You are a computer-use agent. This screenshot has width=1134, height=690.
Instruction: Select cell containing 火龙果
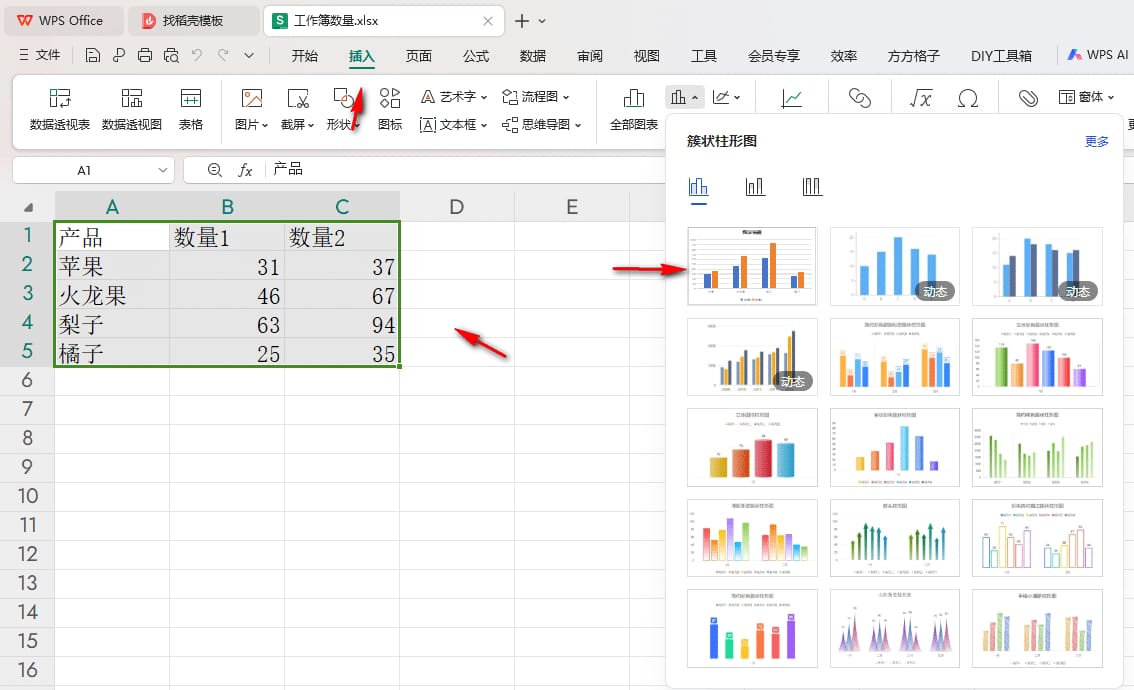pyautogui.click(x=112, y=295)
